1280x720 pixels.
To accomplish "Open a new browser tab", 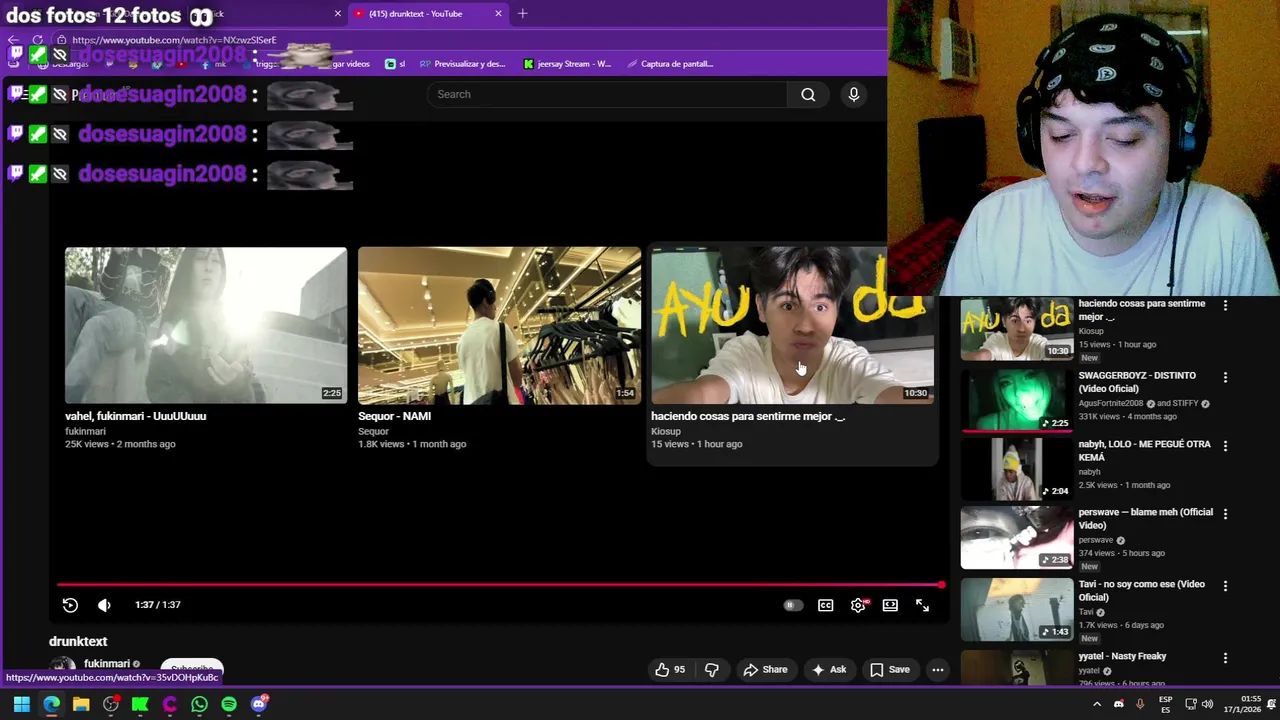I will click(x=522, y=14).
